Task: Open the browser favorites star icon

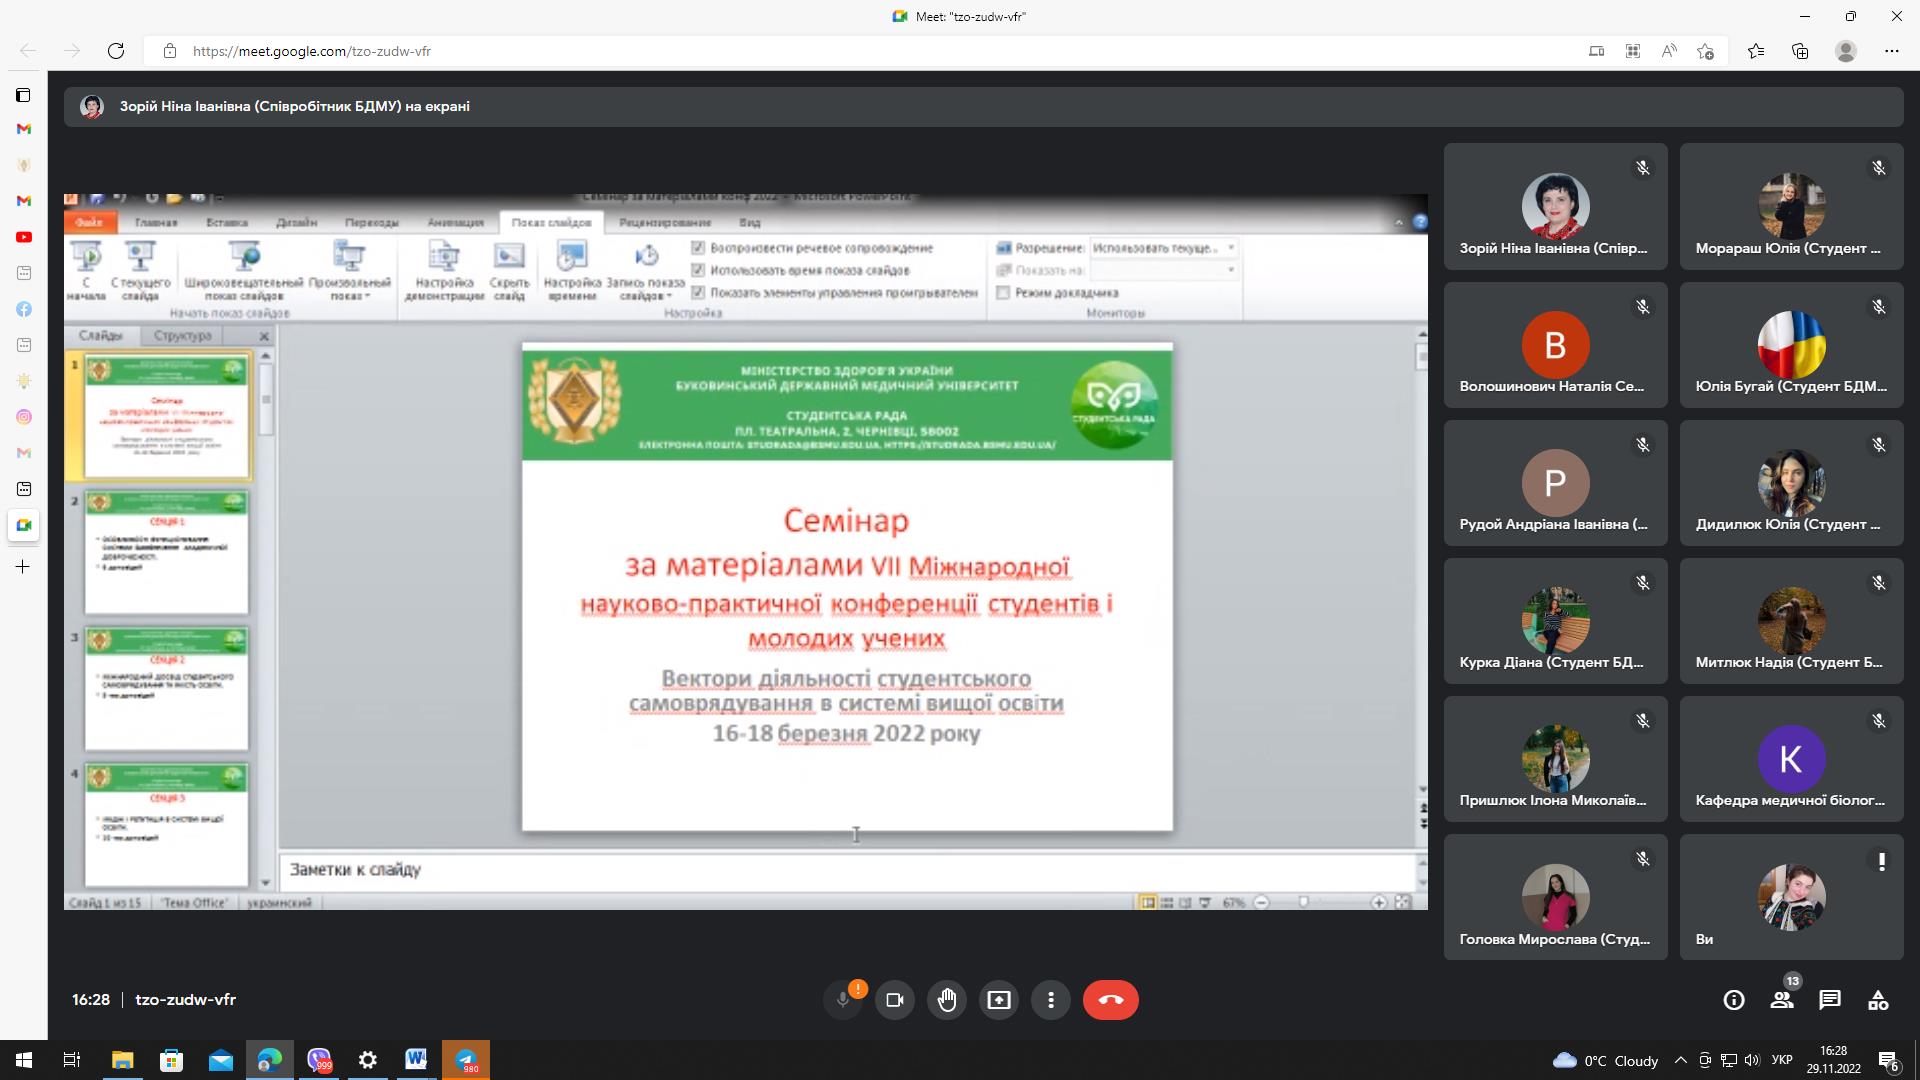Action: click(x=1756, y=51)
